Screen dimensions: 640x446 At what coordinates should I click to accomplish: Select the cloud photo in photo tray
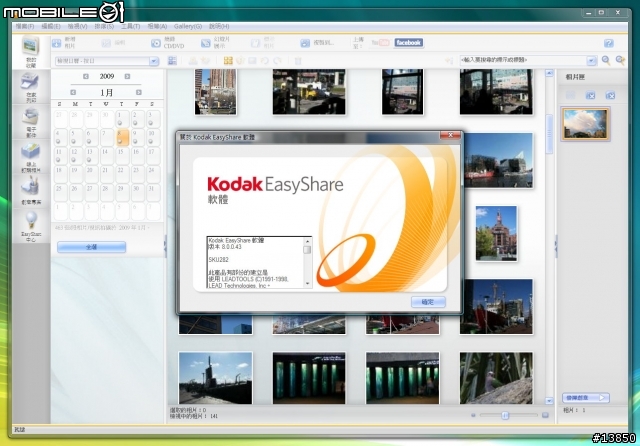585,124
